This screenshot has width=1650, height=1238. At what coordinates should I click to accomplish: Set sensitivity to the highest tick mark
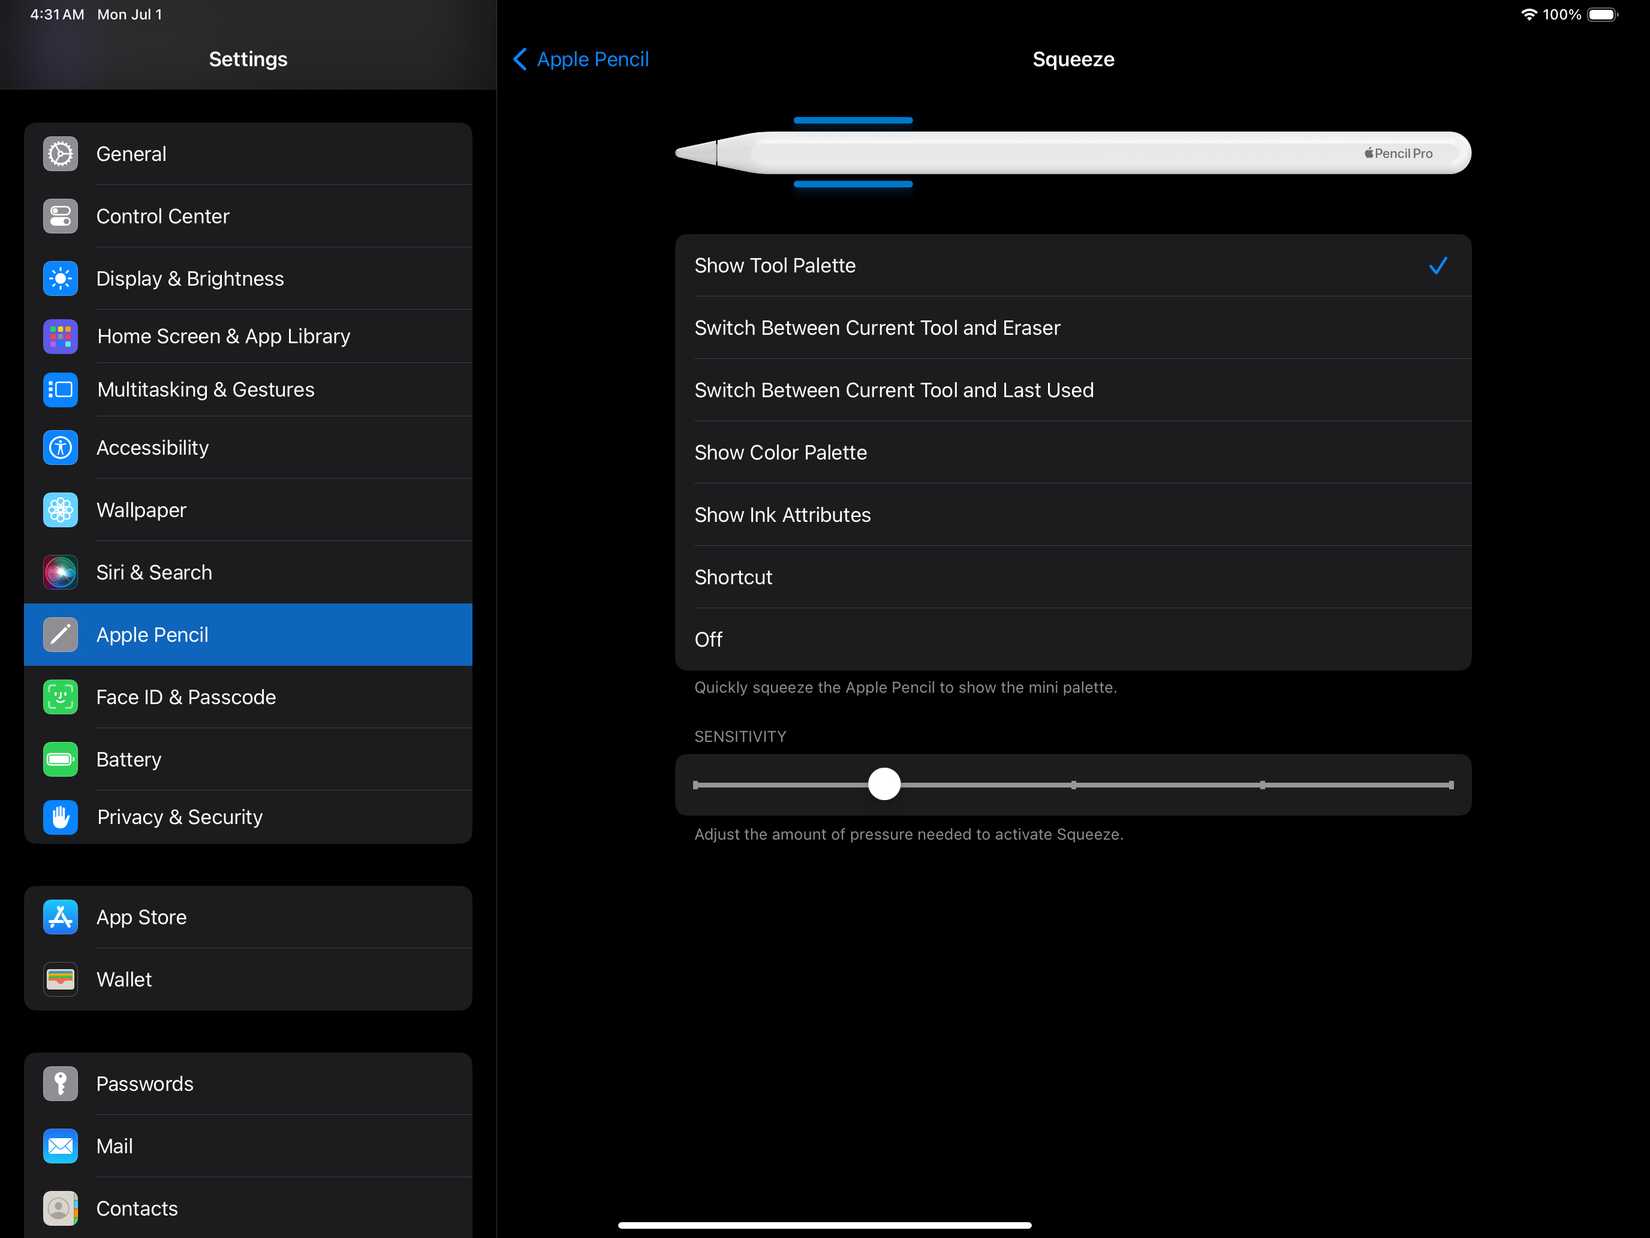coord(1451,785)
